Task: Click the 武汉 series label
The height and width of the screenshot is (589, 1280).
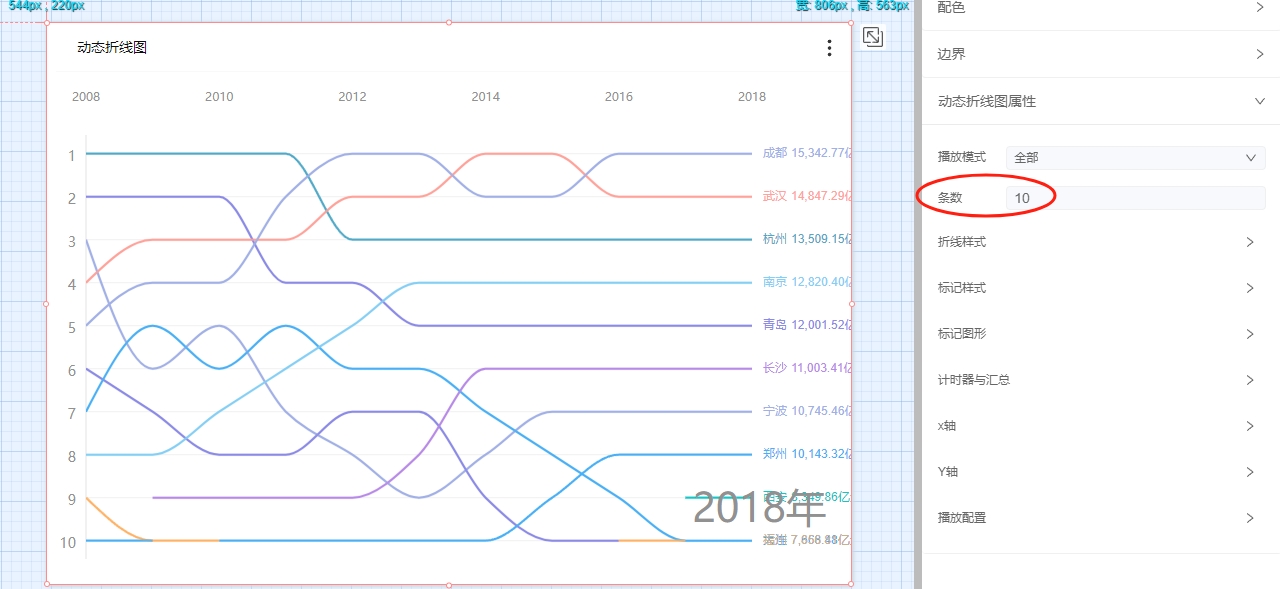Action: tap(774, 196)
